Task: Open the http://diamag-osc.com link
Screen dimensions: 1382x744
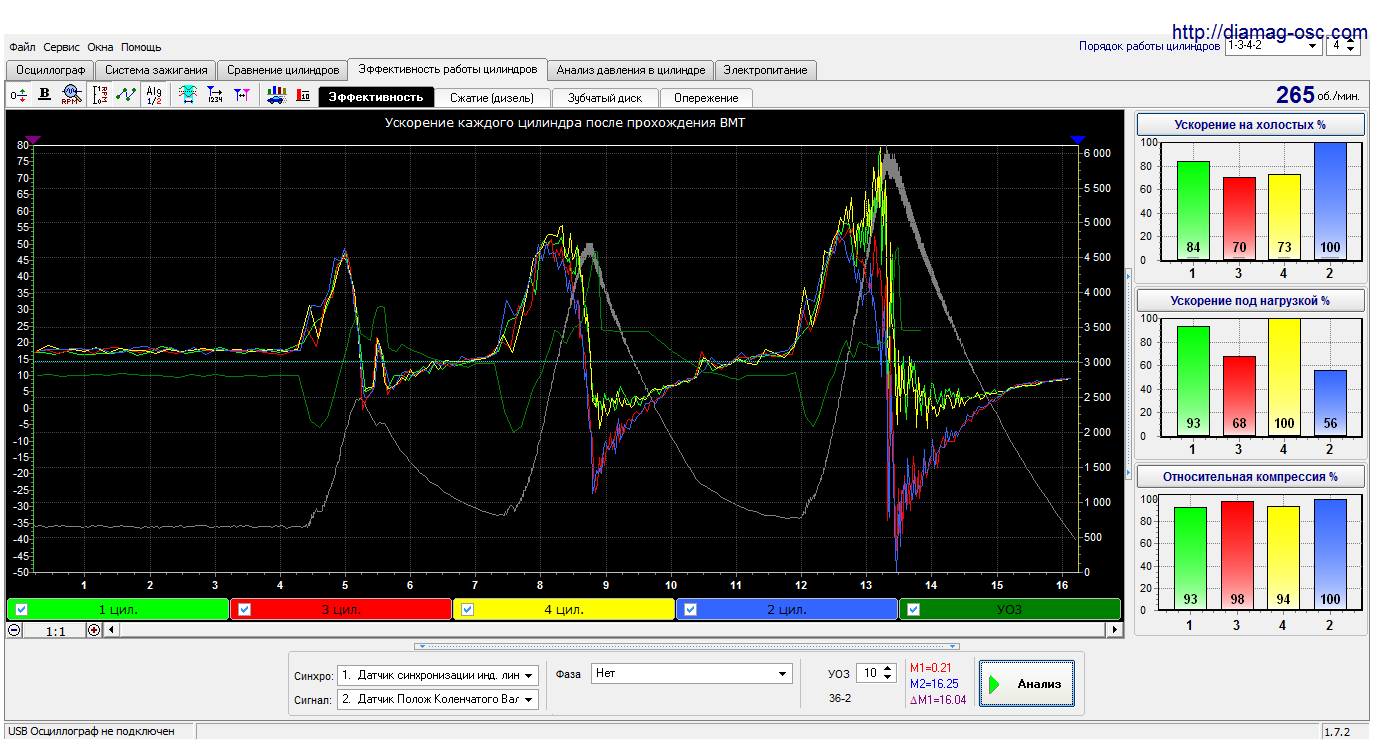Action: point(1269,32)
